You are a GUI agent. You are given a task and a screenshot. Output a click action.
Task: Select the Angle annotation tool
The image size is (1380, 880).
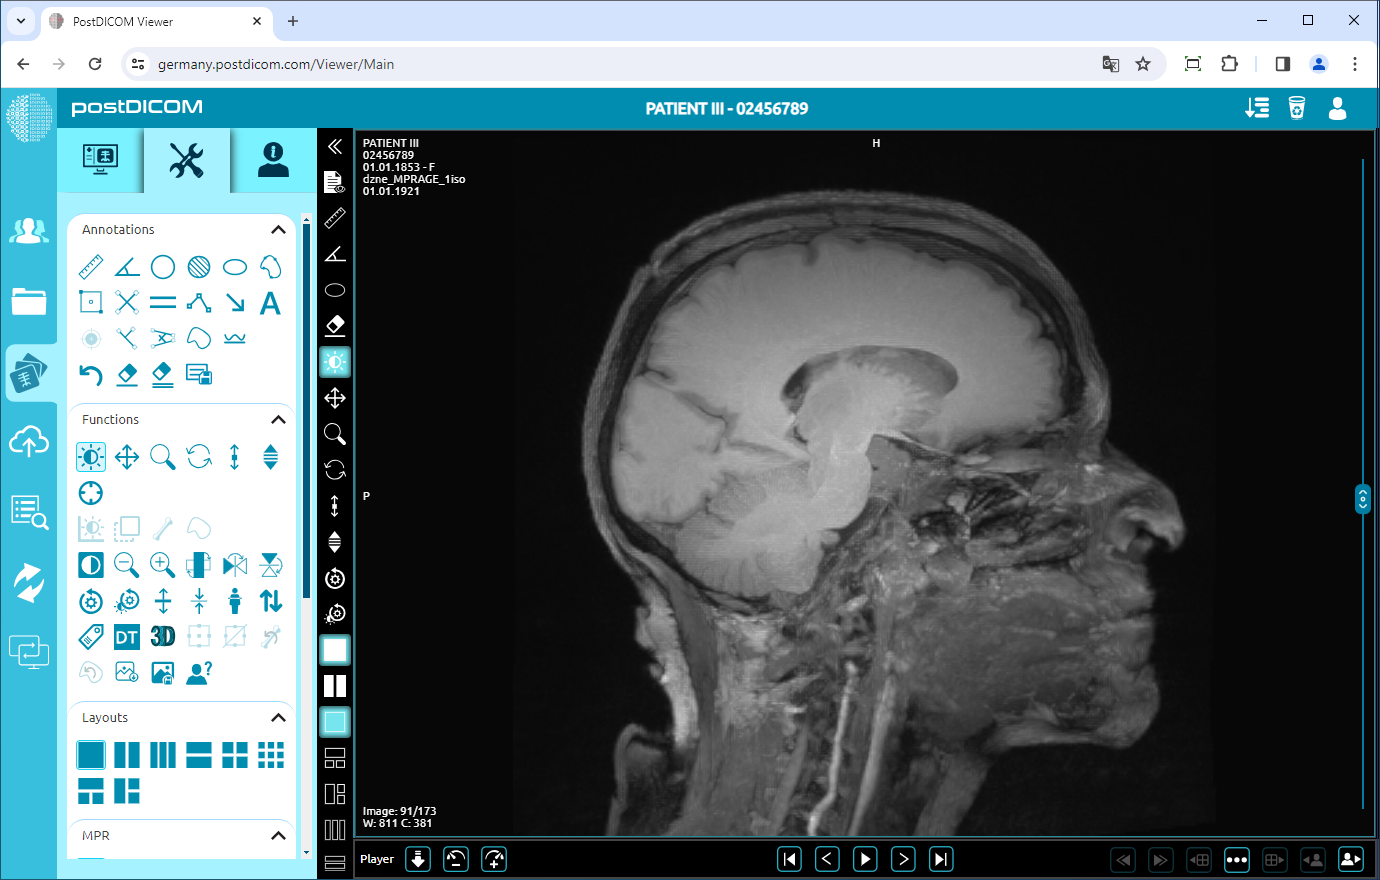pos(126,266)
